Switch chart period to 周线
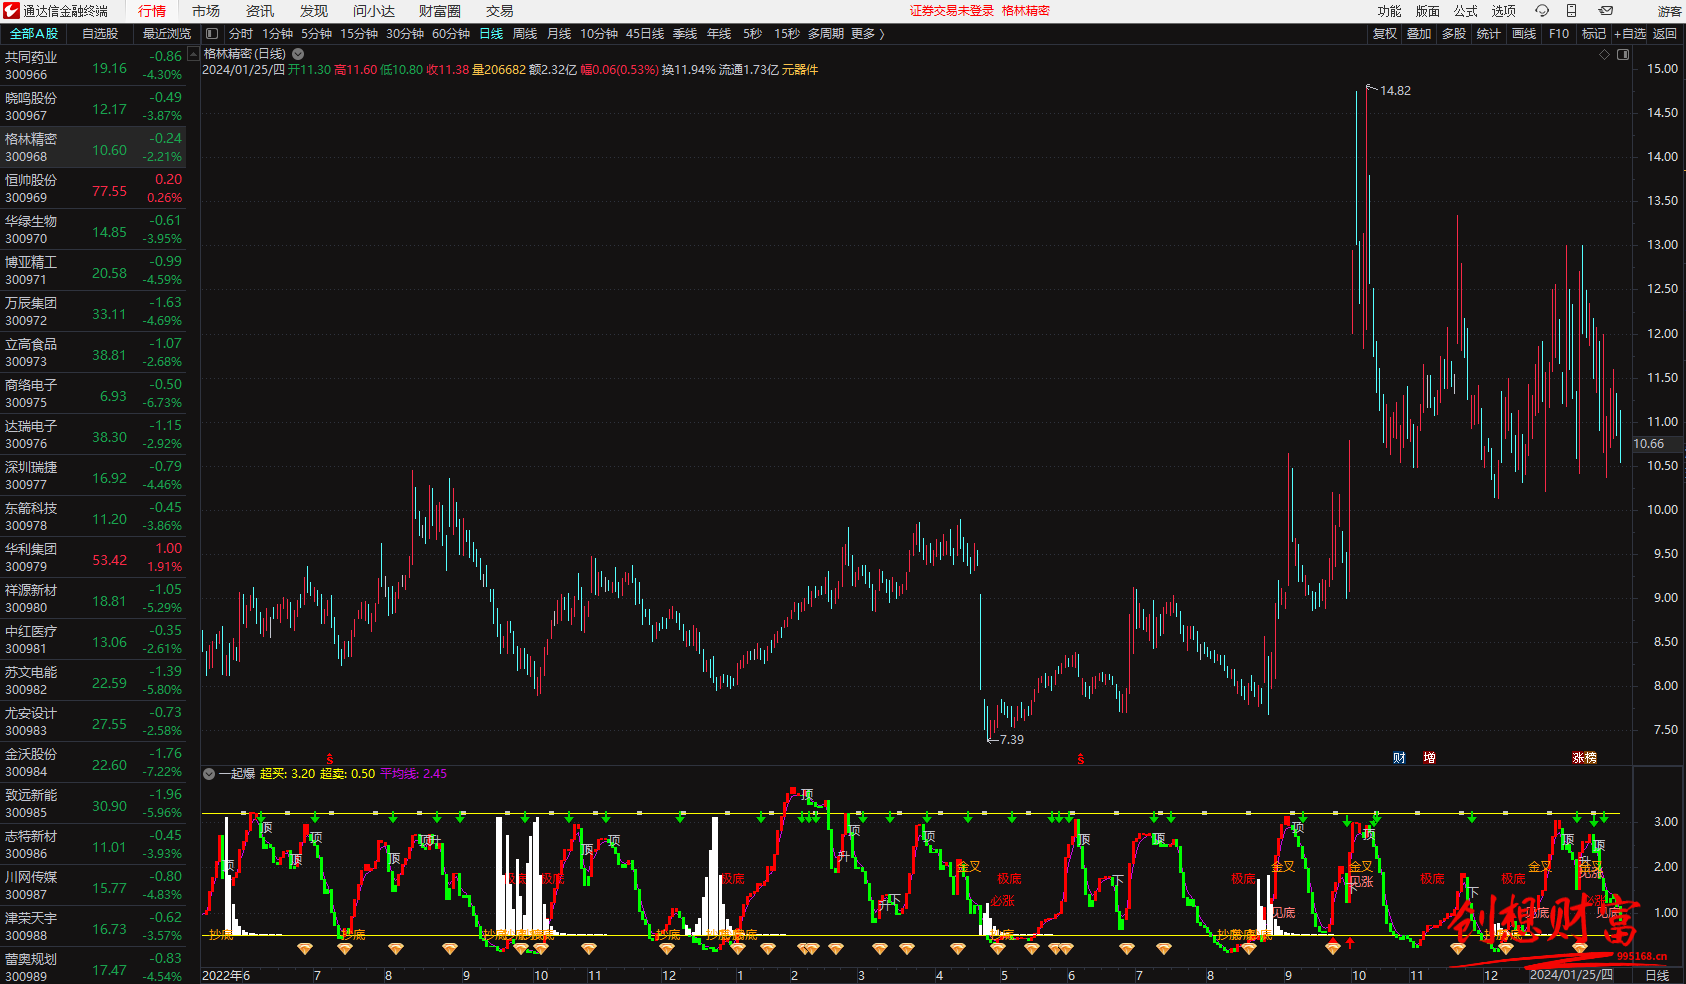The height and width of the screenshot is (984, 1686). (x=525, y=34)
